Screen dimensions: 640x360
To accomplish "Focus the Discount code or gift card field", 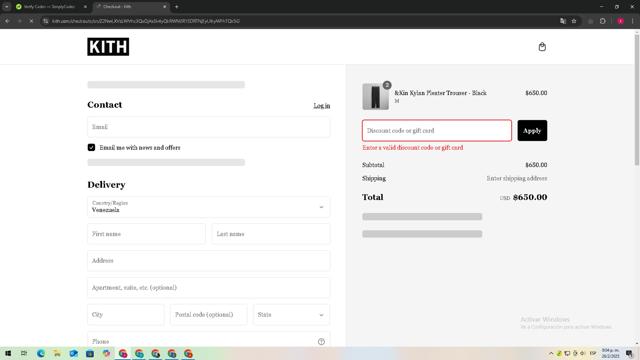I will click(437, 131).
